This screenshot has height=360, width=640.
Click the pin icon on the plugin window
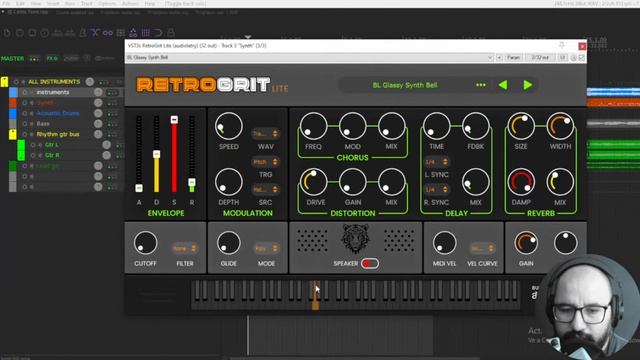[x=562, y=45]
